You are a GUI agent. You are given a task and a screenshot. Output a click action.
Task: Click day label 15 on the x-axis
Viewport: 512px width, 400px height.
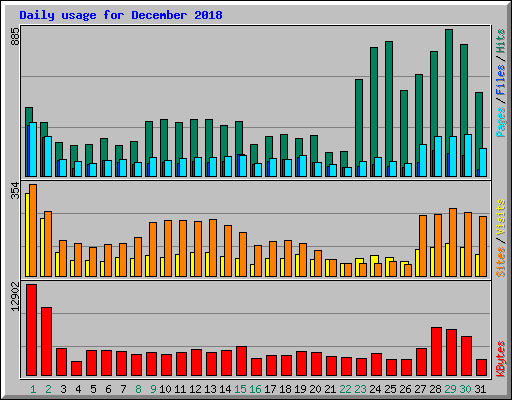coord(240,389)
